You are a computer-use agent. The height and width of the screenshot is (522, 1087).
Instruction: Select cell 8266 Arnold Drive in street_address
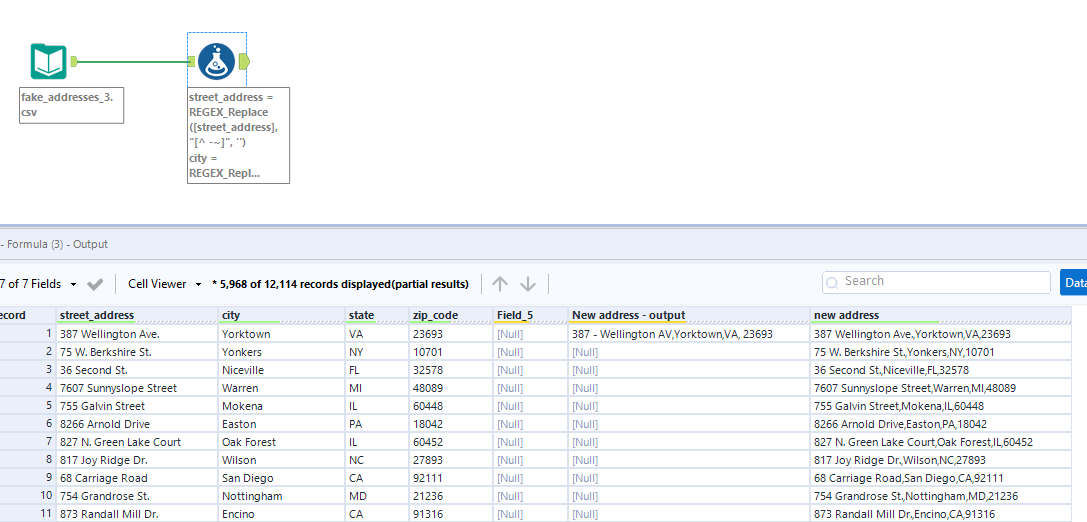(x=137, y=424)
